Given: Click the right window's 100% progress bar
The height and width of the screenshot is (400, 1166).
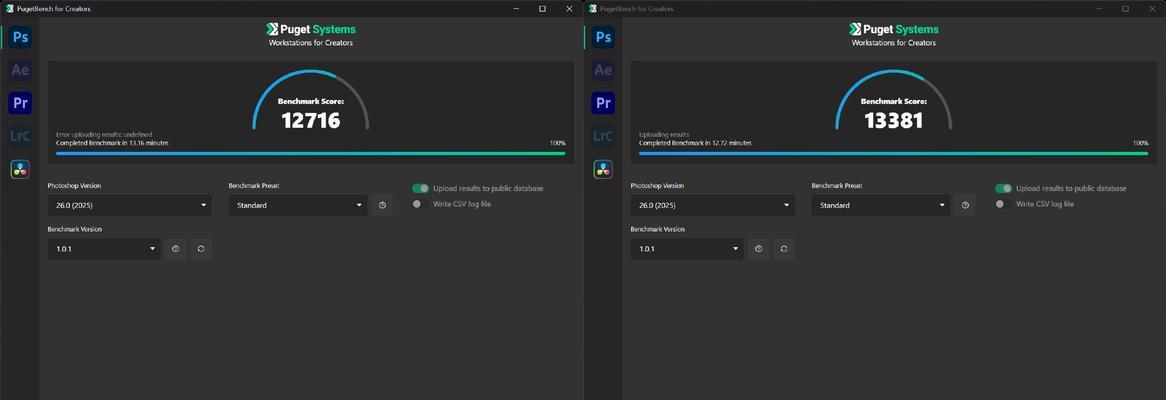Looking at the screenshot, I should [x=894, y=153].
